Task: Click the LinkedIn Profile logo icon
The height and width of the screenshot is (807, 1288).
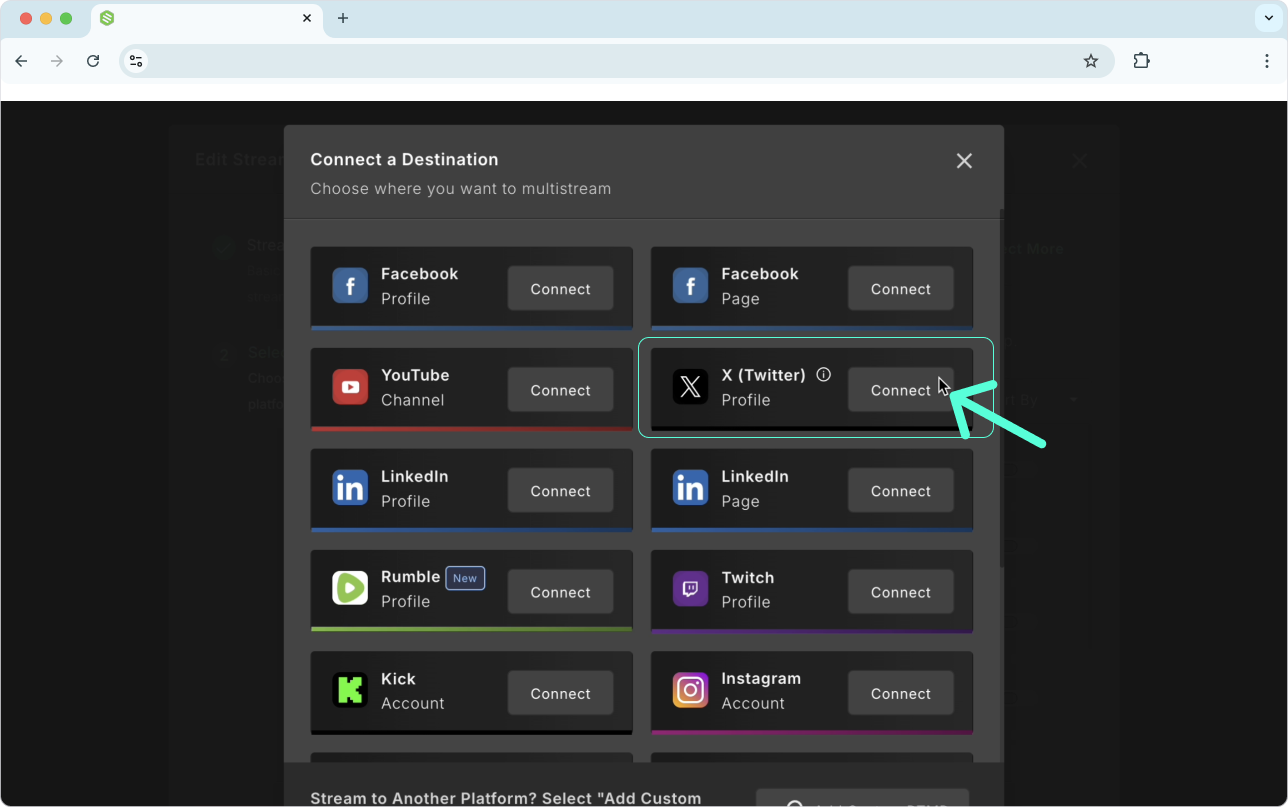Action: tap(350, 488)
